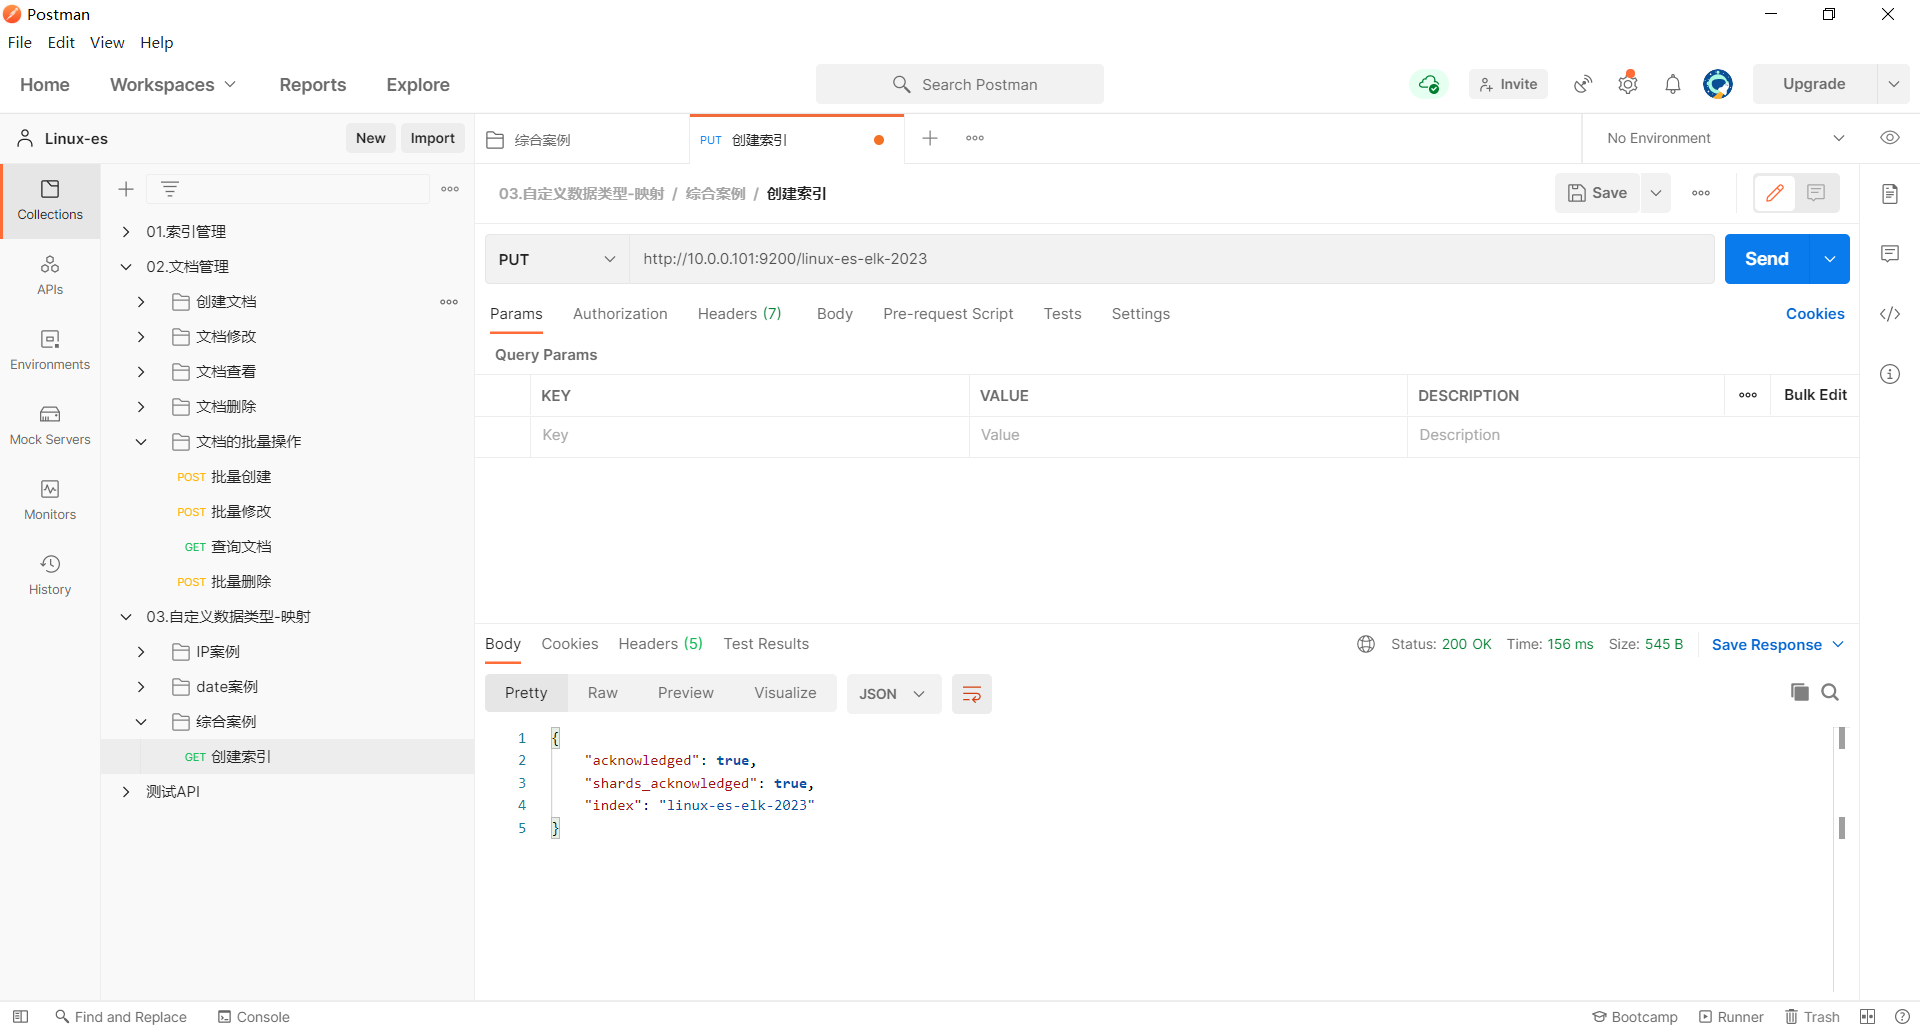Open the Workspaces dropdown
The width and height of the screenshot is (1920, 1030).
[173, 85]
